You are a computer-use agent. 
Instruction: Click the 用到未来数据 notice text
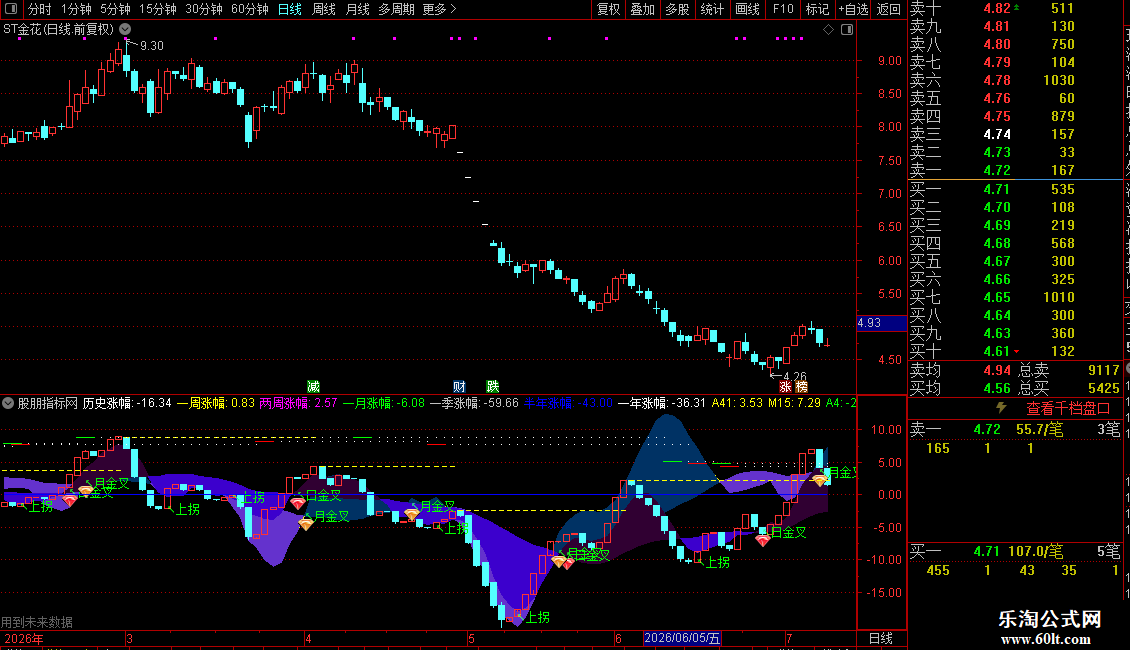(x=37, y=622)
